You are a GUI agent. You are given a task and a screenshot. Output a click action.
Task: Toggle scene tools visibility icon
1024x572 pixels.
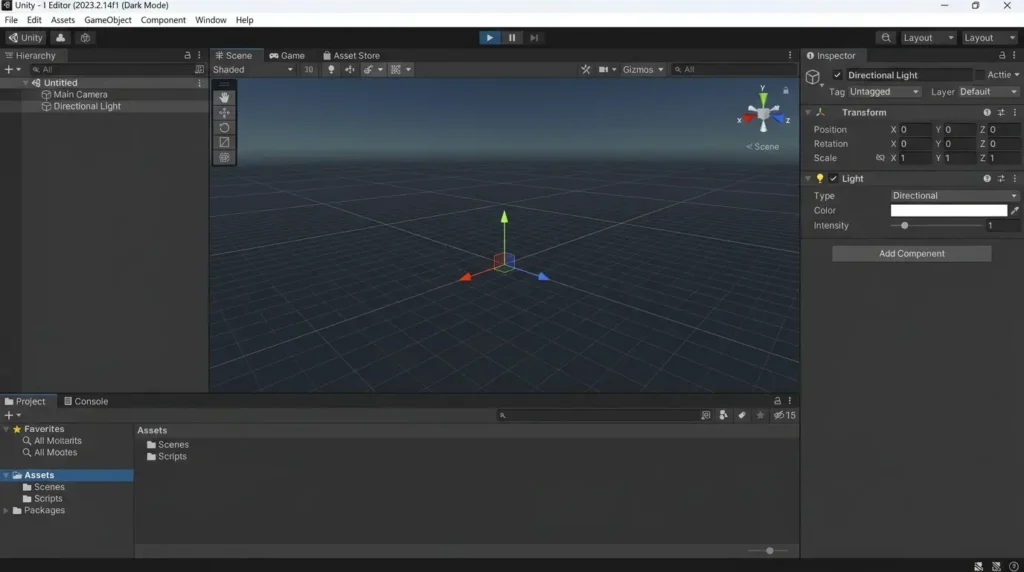click(585, 69)
